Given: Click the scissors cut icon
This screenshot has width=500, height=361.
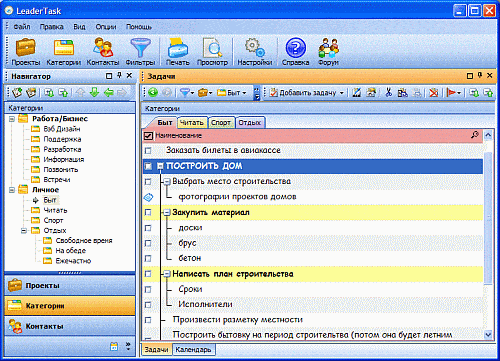Looking at the screenshot, I should [x=388, y=92].
